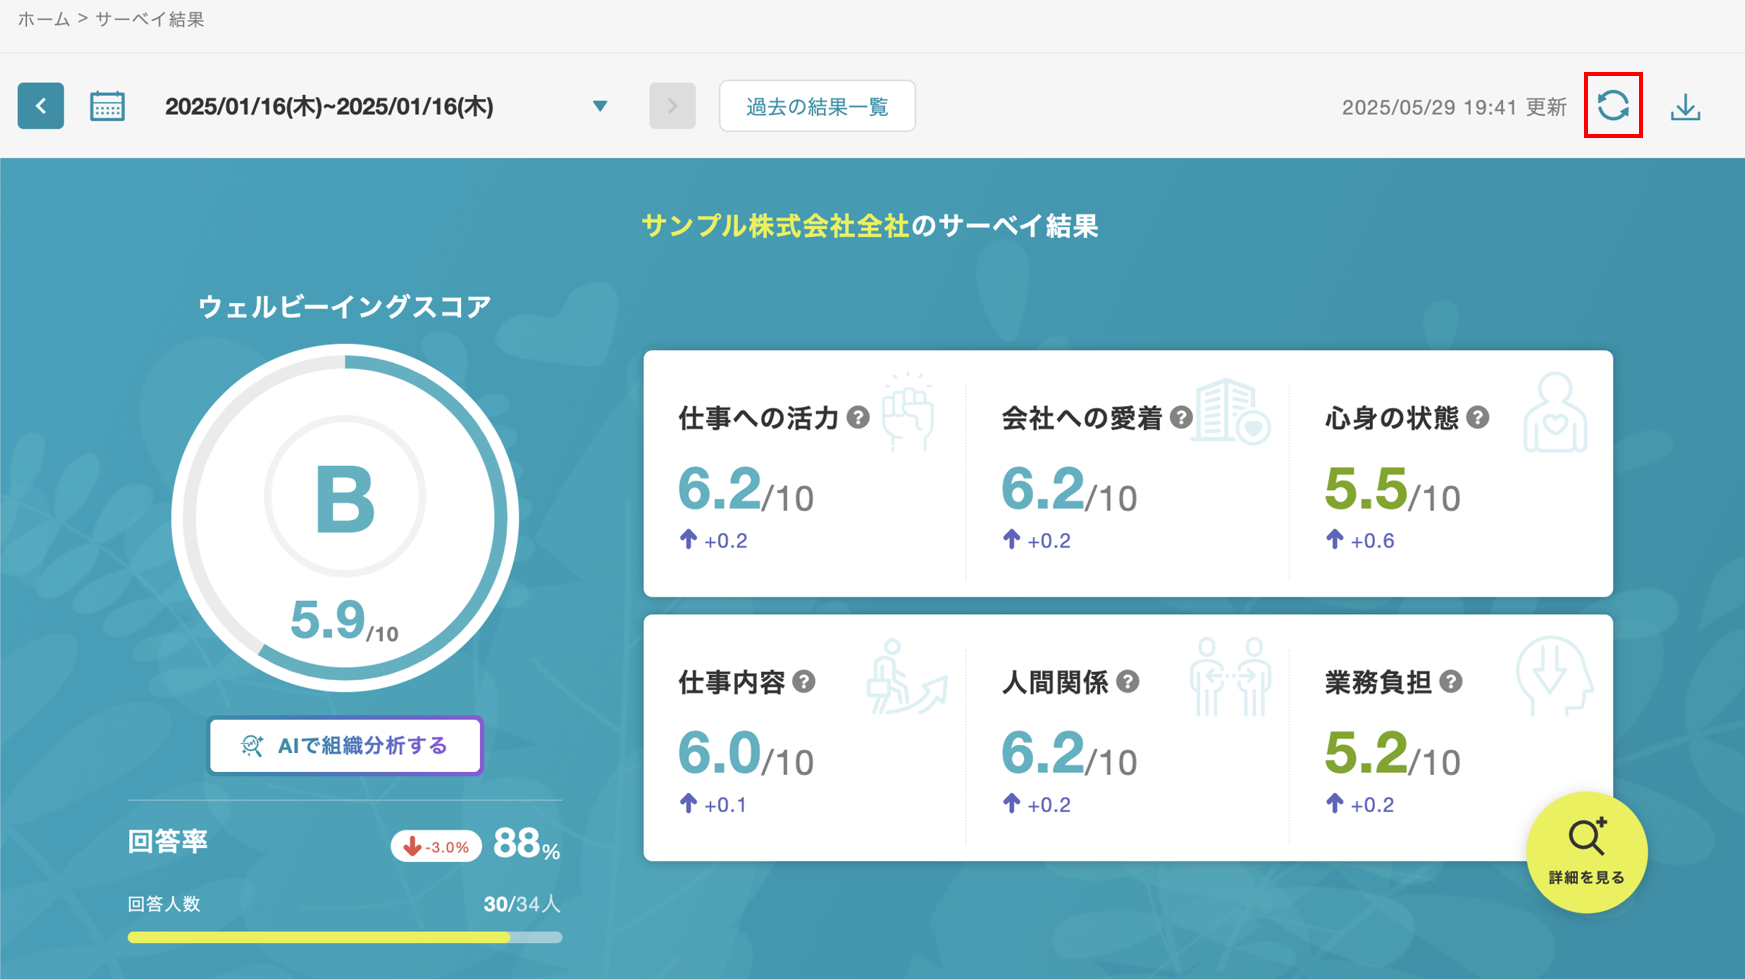This screenshot has height=979, width=1745.
Task: Click the wellbeing score B circle
Action: click(x=345, y=500)
